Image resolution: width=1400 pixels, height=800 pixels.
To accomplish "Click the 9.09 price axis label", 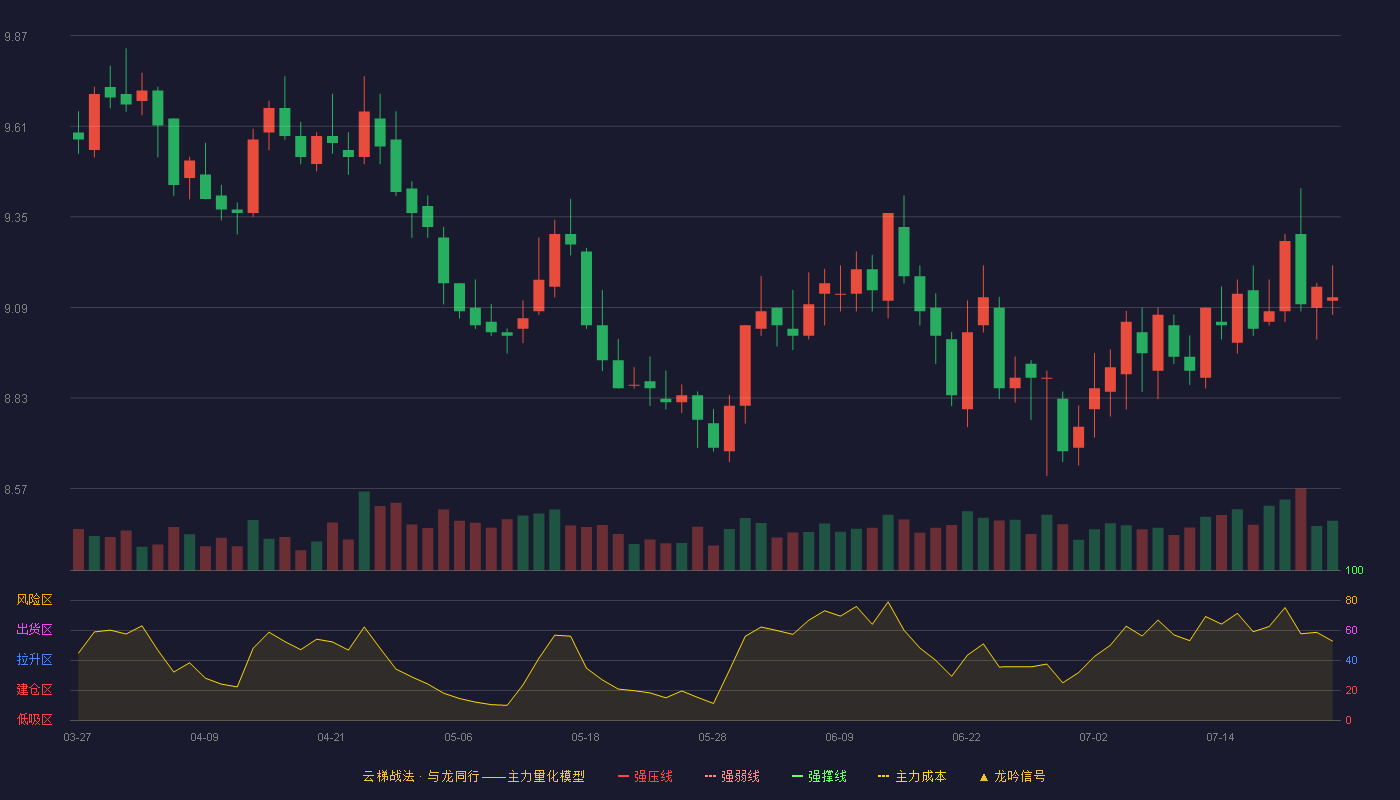I will 16,309.
